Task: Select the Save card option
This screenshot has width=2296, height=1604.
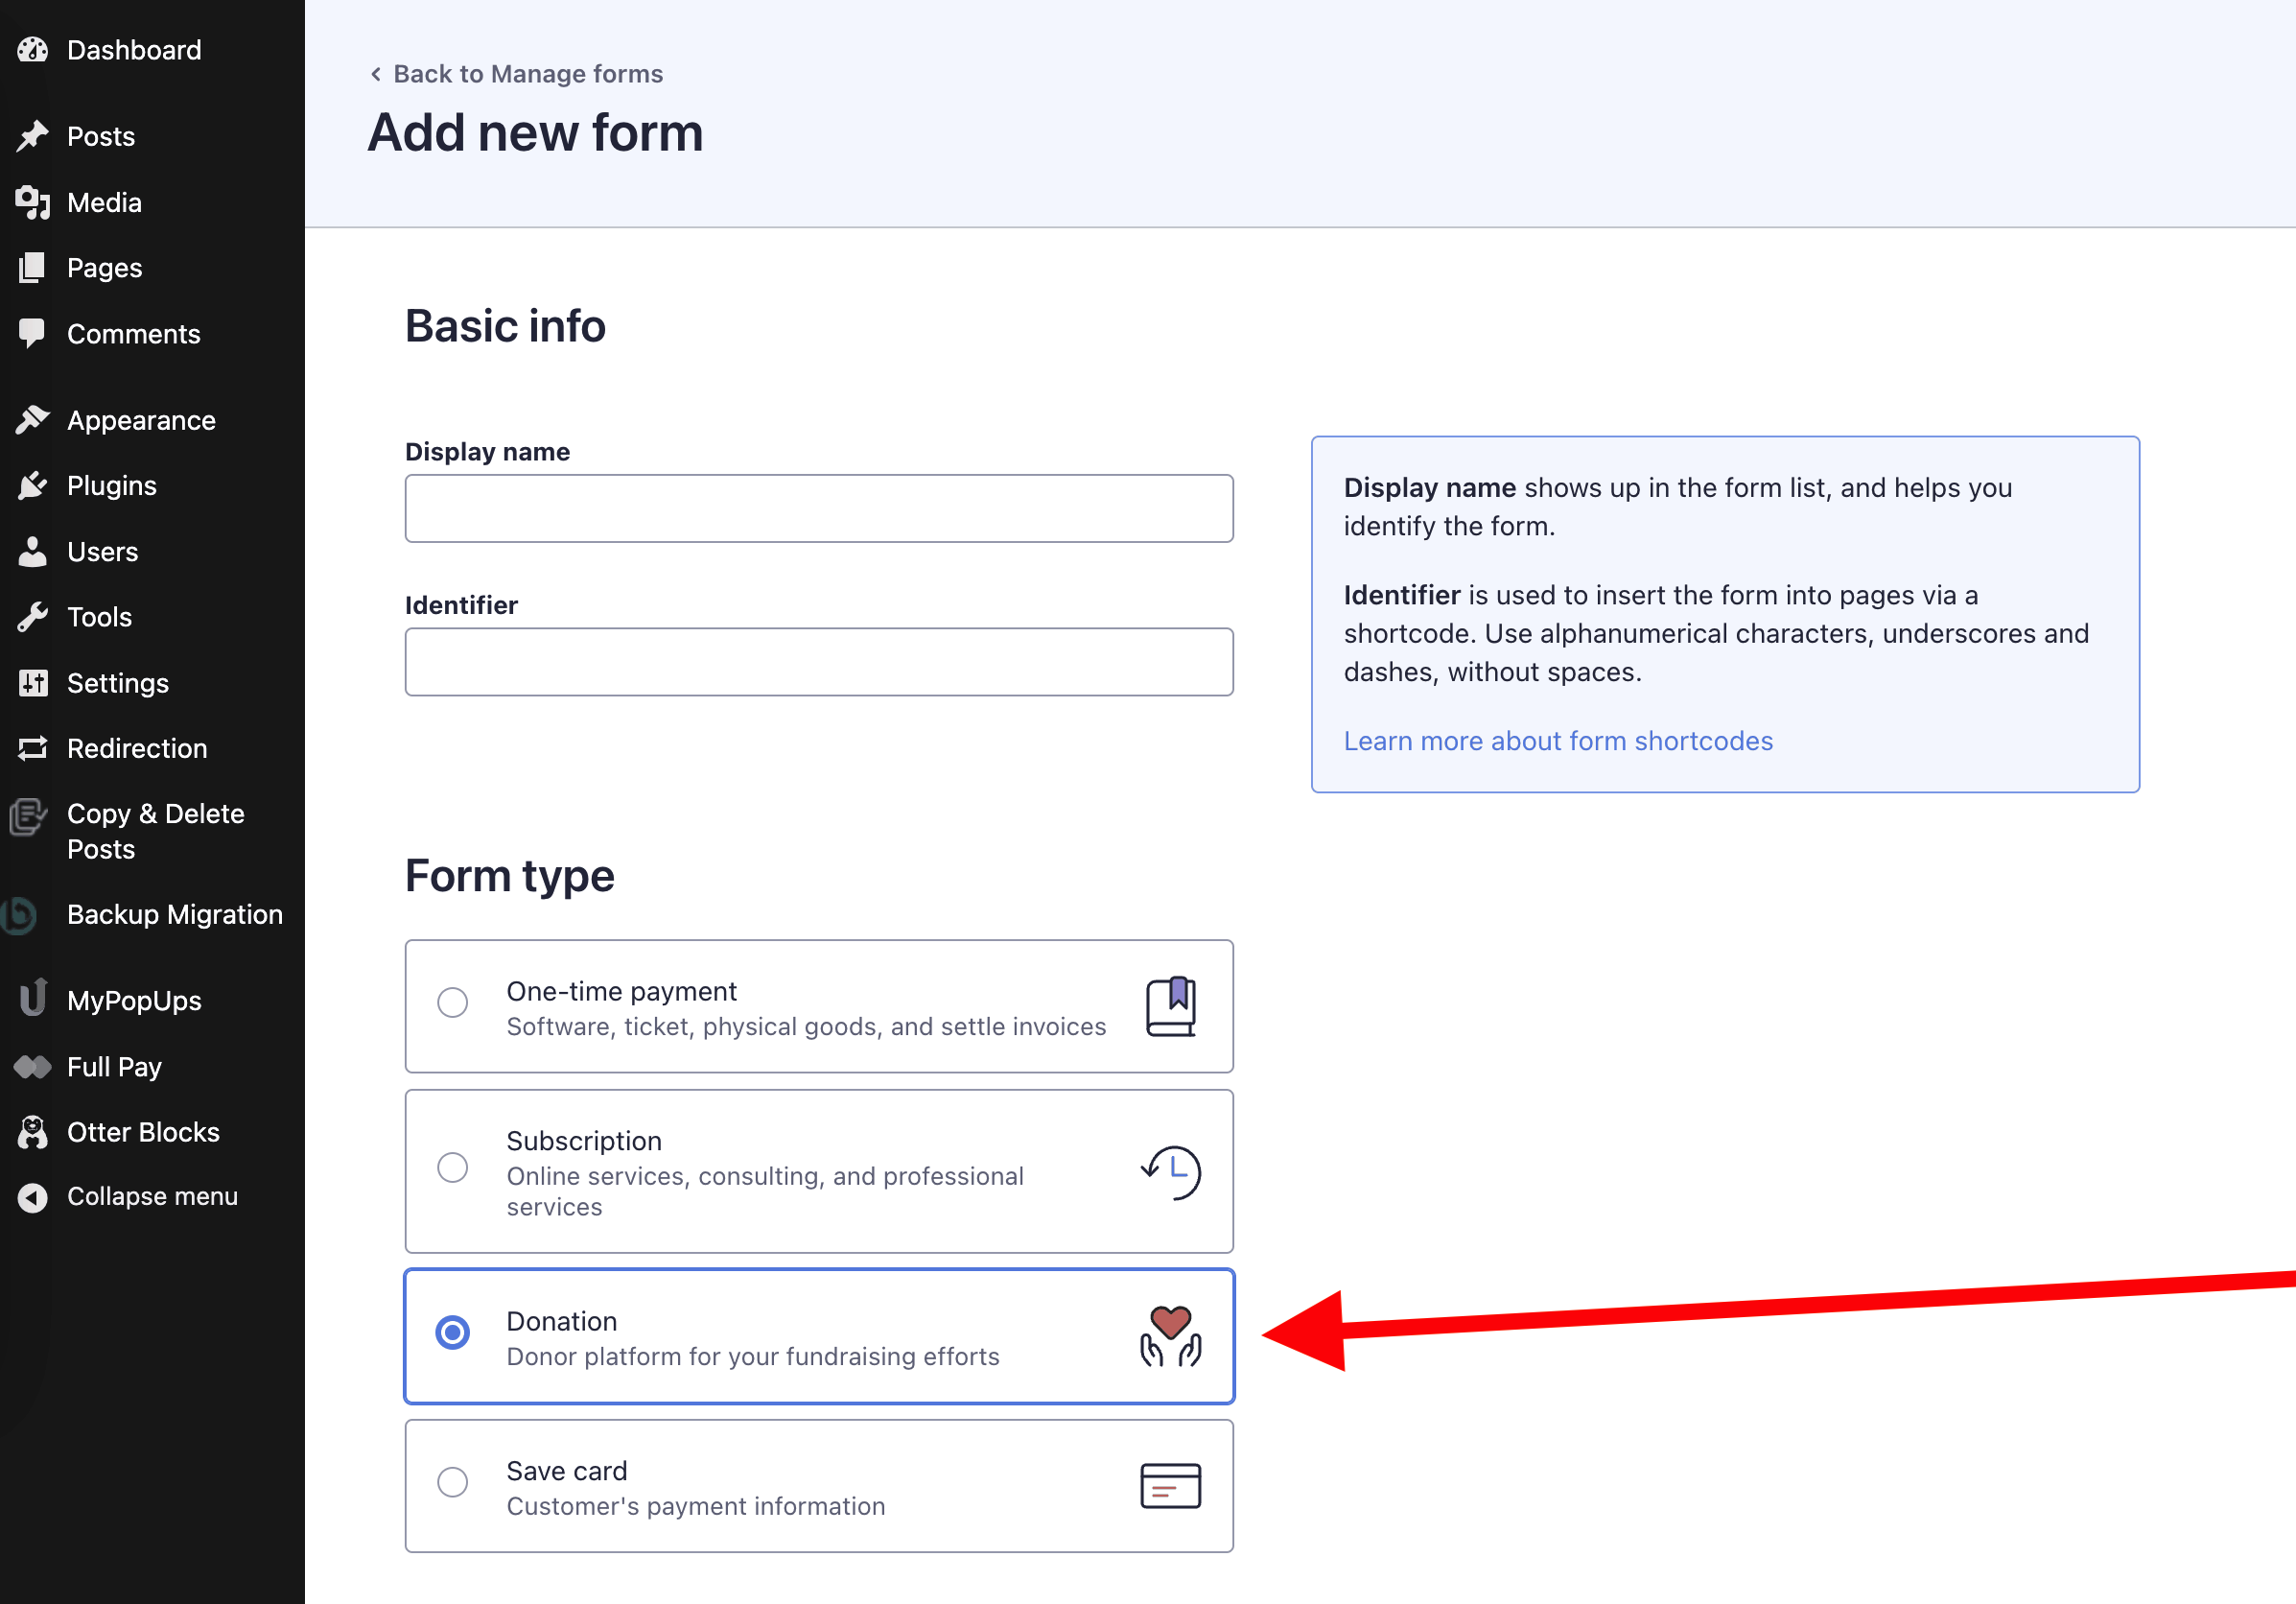Action: pos(453,1482)
